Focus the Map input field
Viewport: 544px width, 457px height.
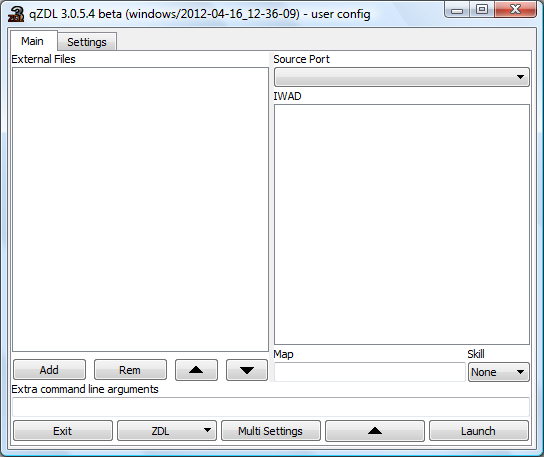[x=369, y=372]
